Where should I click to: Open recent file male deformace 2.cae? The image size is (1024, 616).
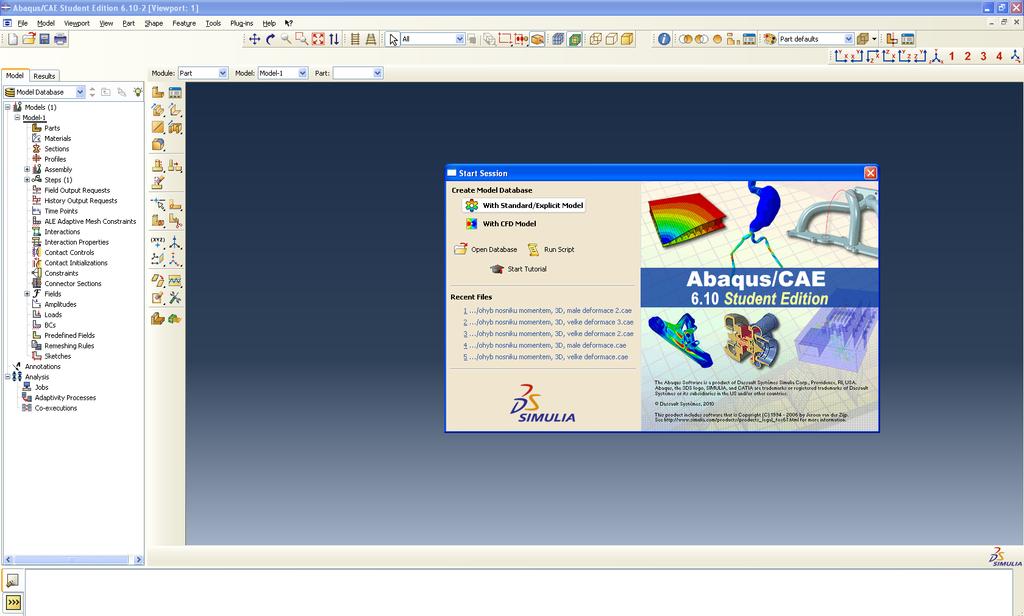coord(547,311)
